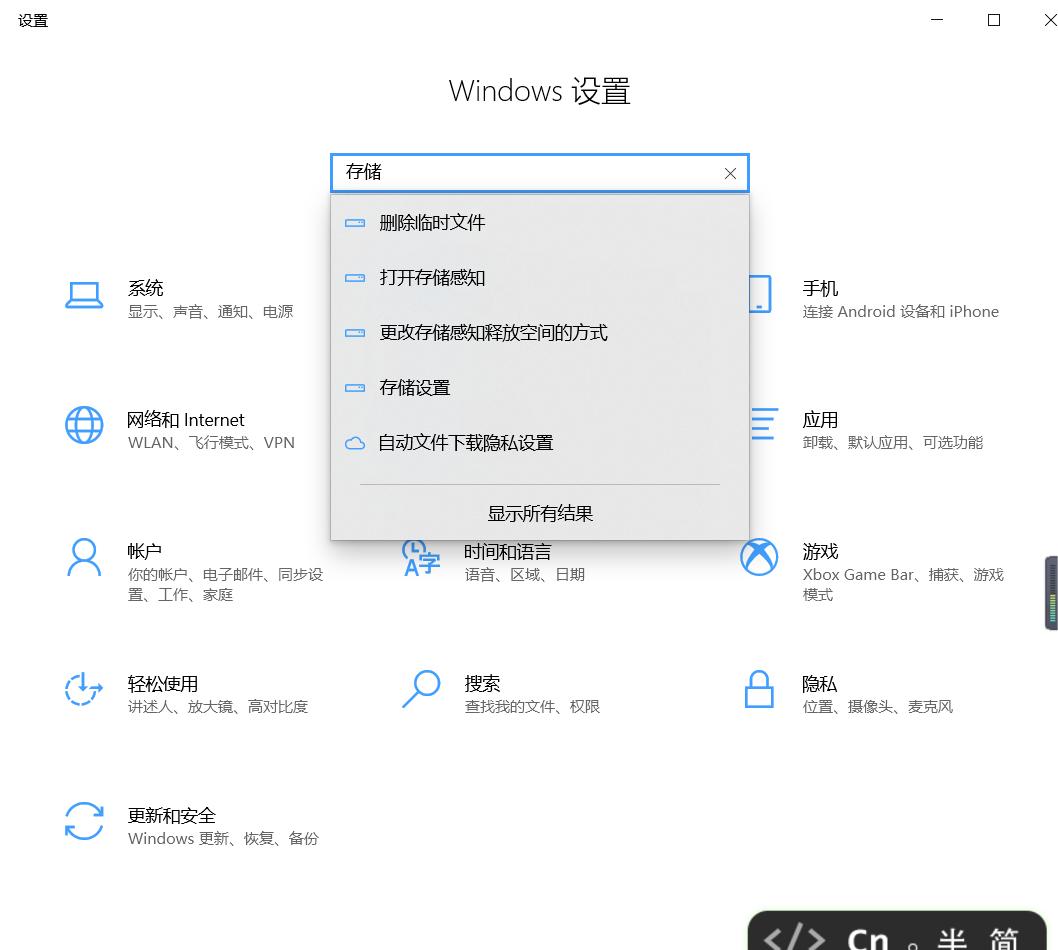Click the 轻松使用 dial icon
This screenshot has height=950, width=1058.
(84, 690)
